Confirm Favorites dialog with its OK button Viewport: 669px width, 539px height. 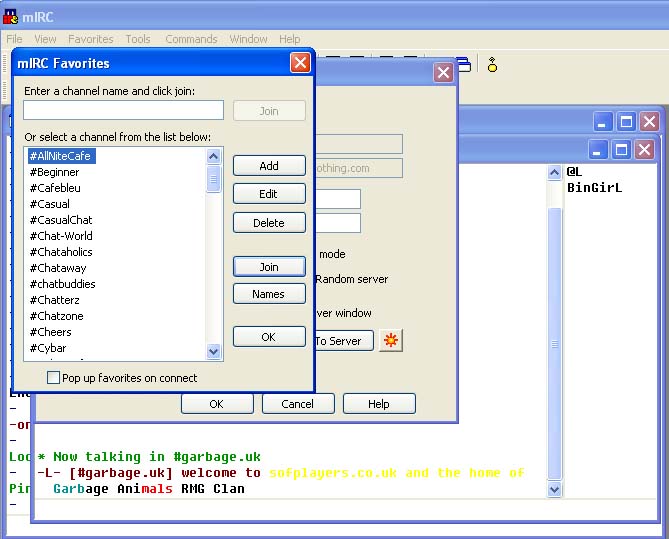(269, 337)
